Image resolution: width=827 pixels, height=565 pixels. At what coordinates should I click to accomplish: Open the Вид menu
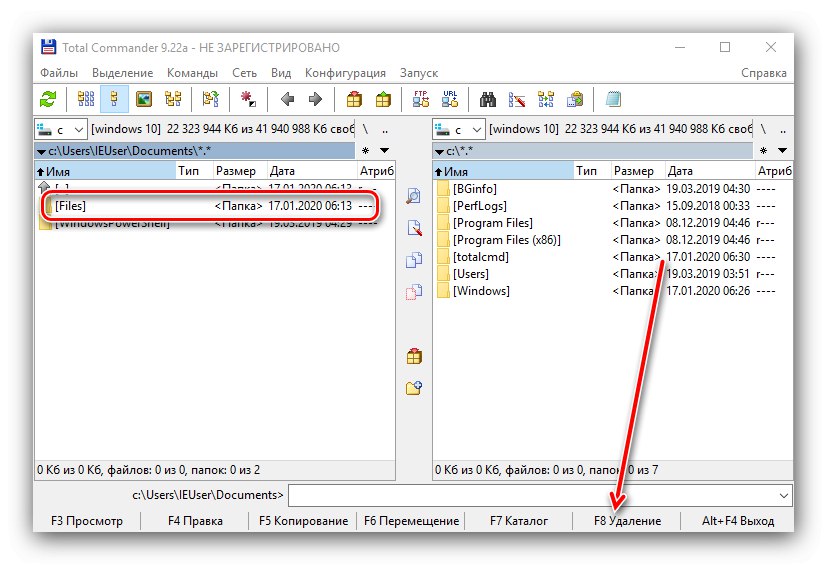[x=281, y=73]
